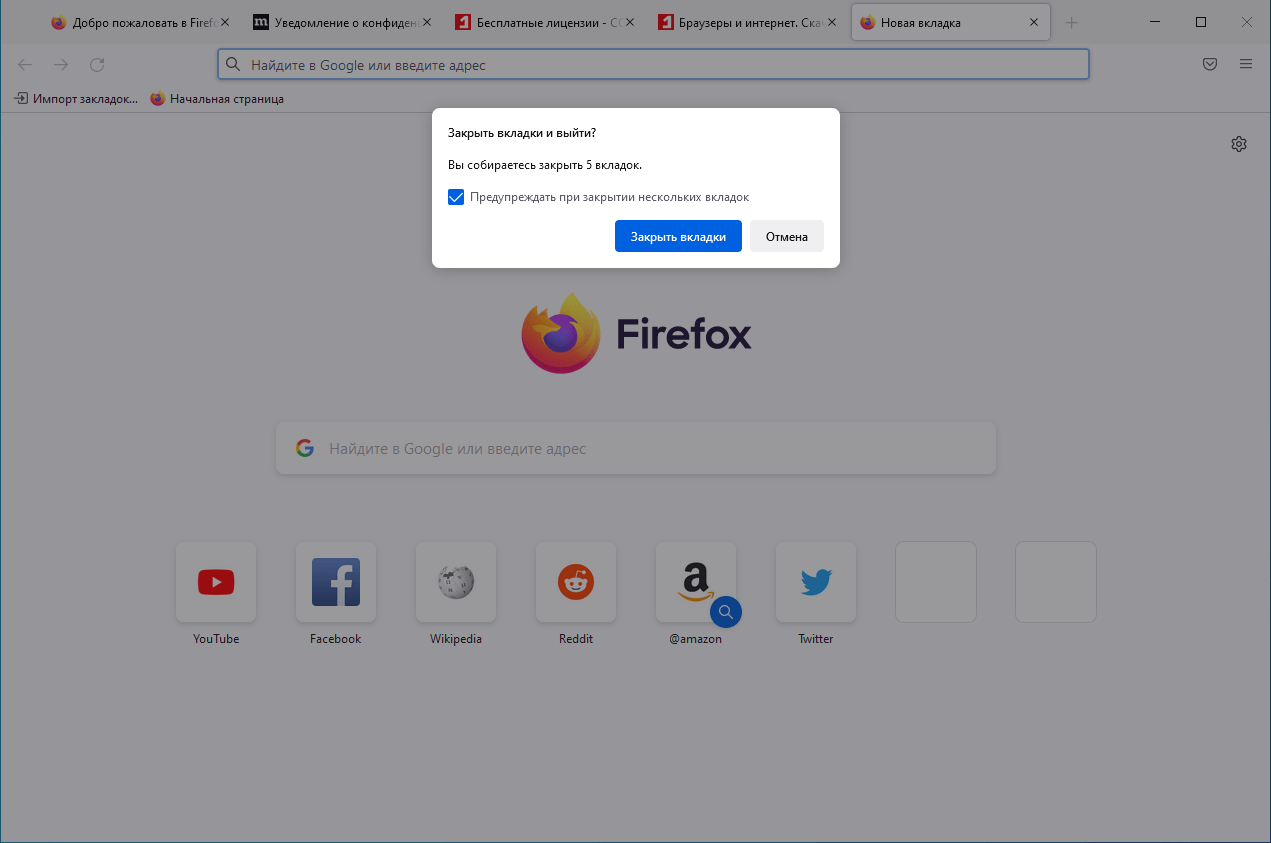Click the Forward navigation arrow

tap(61, 65)
